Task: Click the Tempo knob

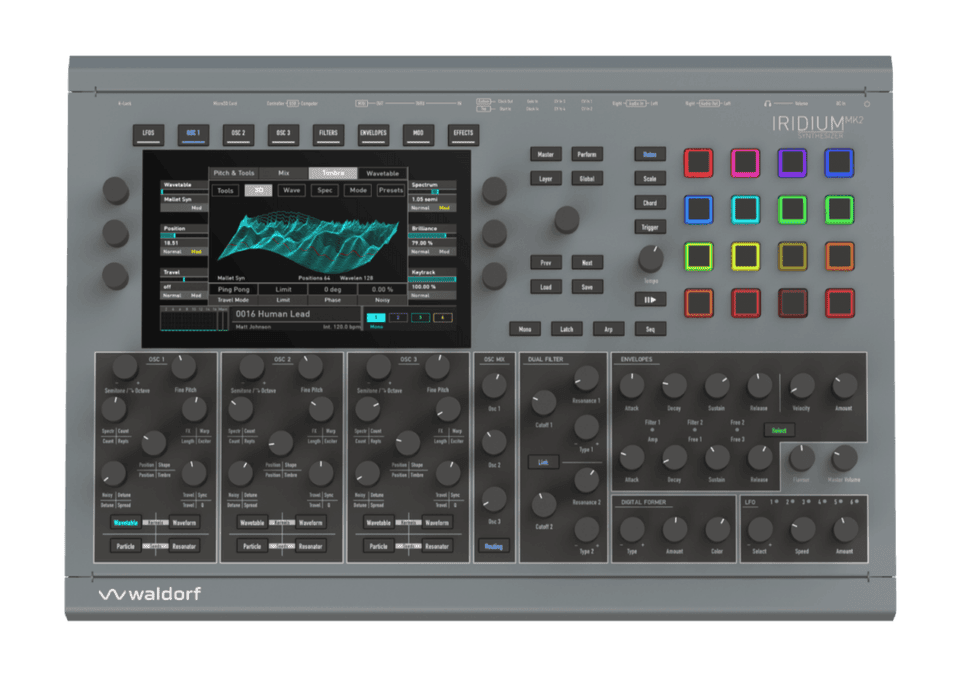Action: (x=650, y=258)
